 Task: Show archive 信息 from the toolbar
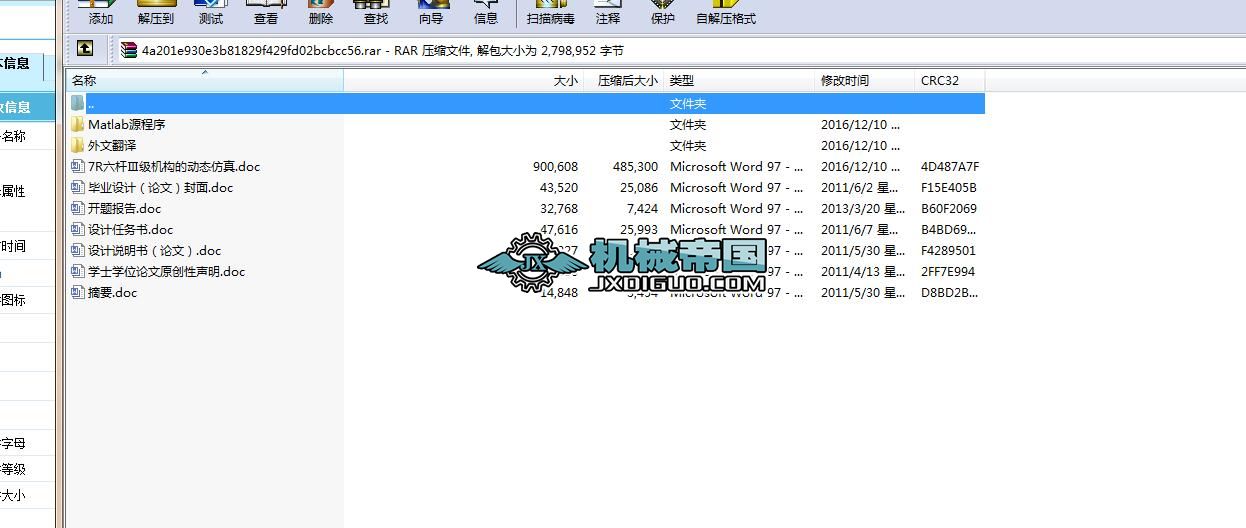tap(486, 14)
